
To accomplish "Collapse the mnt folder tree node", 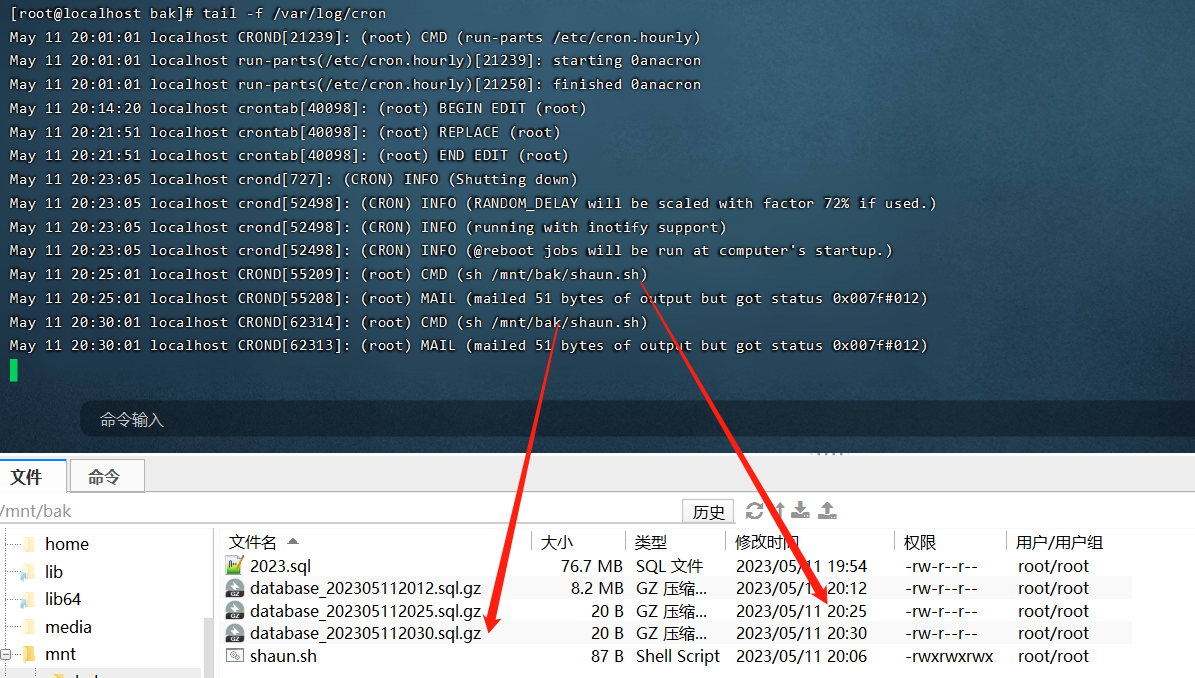I will coord(7,655).
